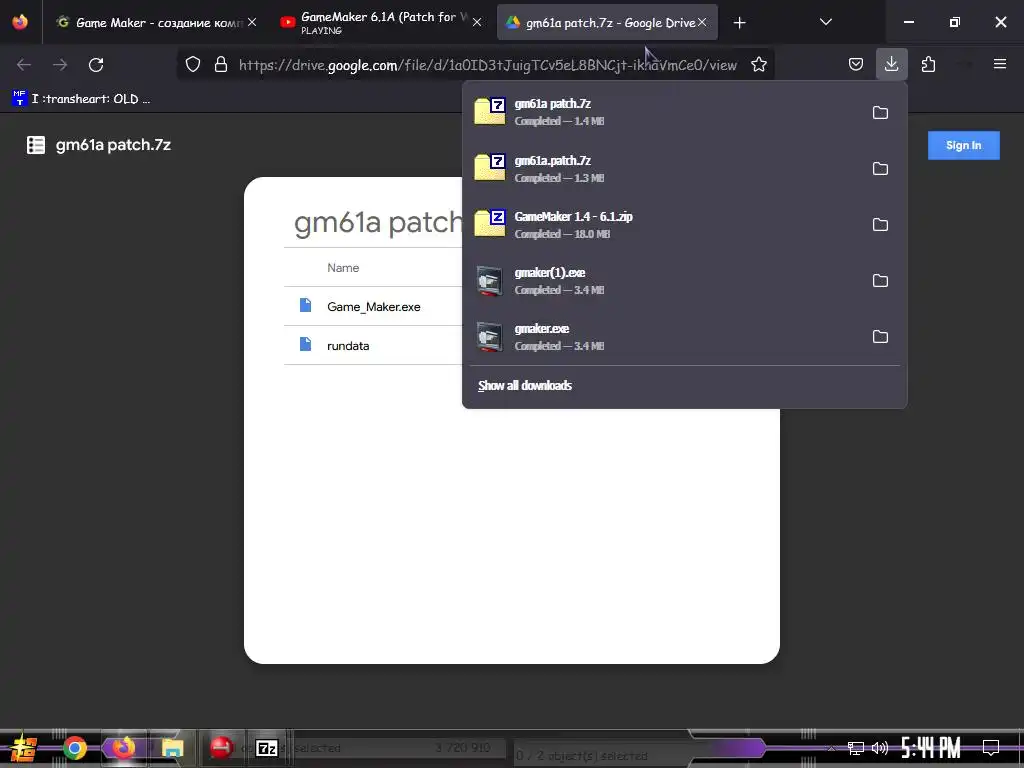Open the volume speaker tray icon
The image size is (1024, 768).
click(880, 748)
